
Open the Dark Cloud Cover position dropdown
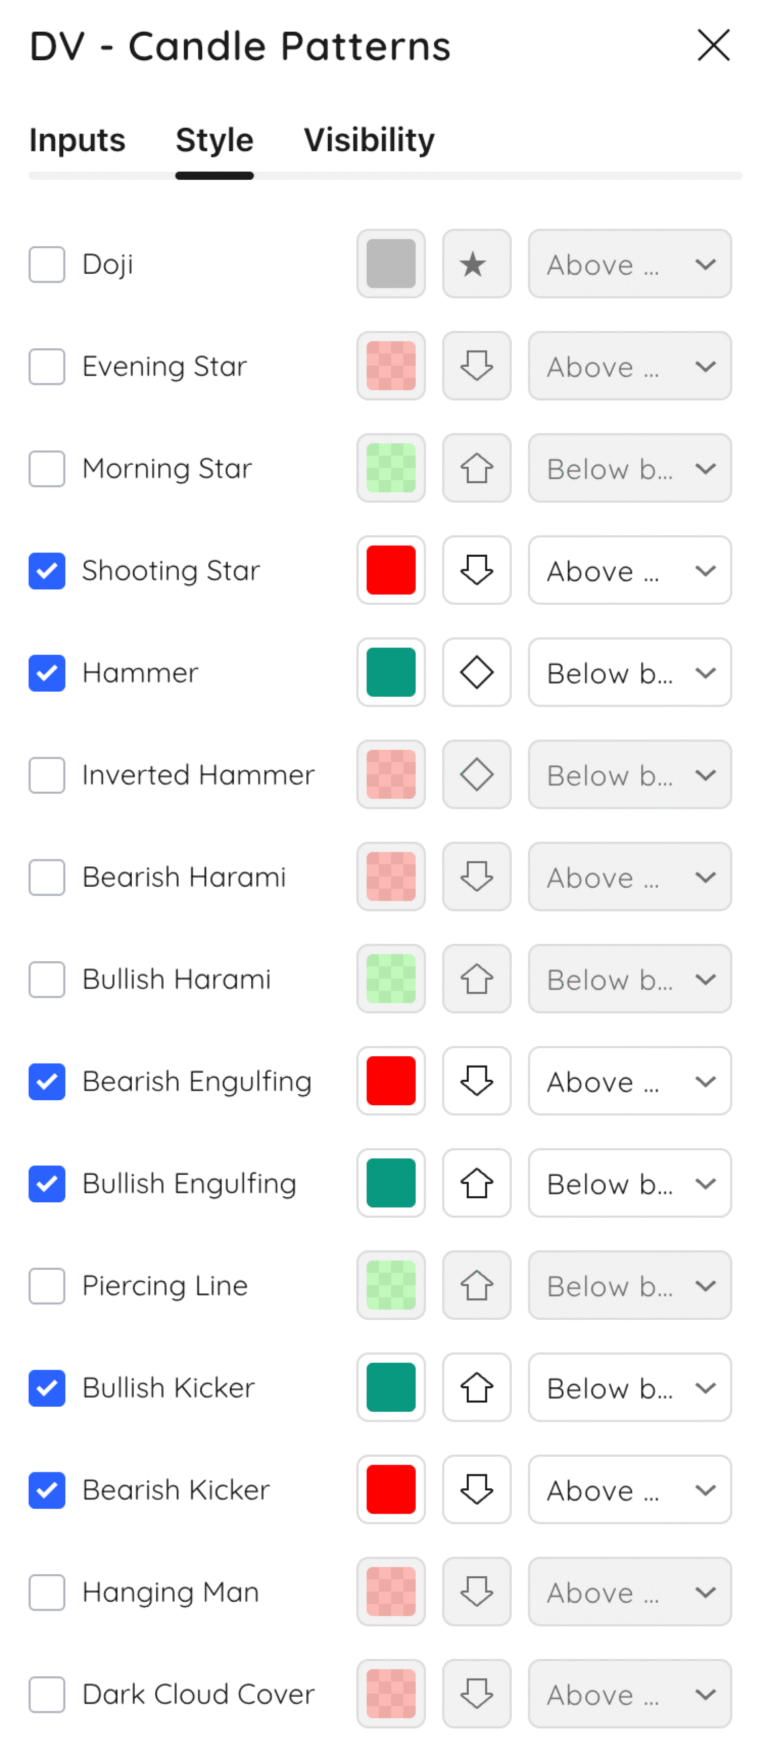pos(630,1694)
